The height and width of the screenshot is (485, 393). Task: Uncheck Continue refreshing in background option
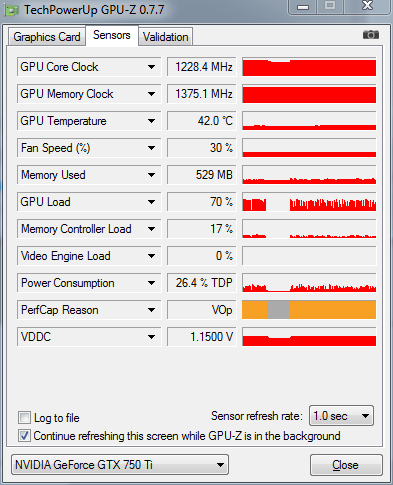[24, 436]
